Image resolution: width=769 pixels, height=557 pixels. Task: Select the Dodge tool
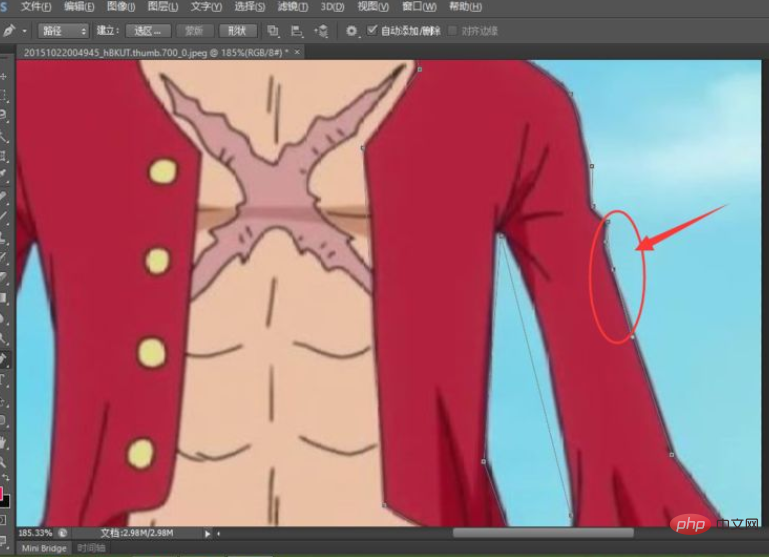[3, 338]
